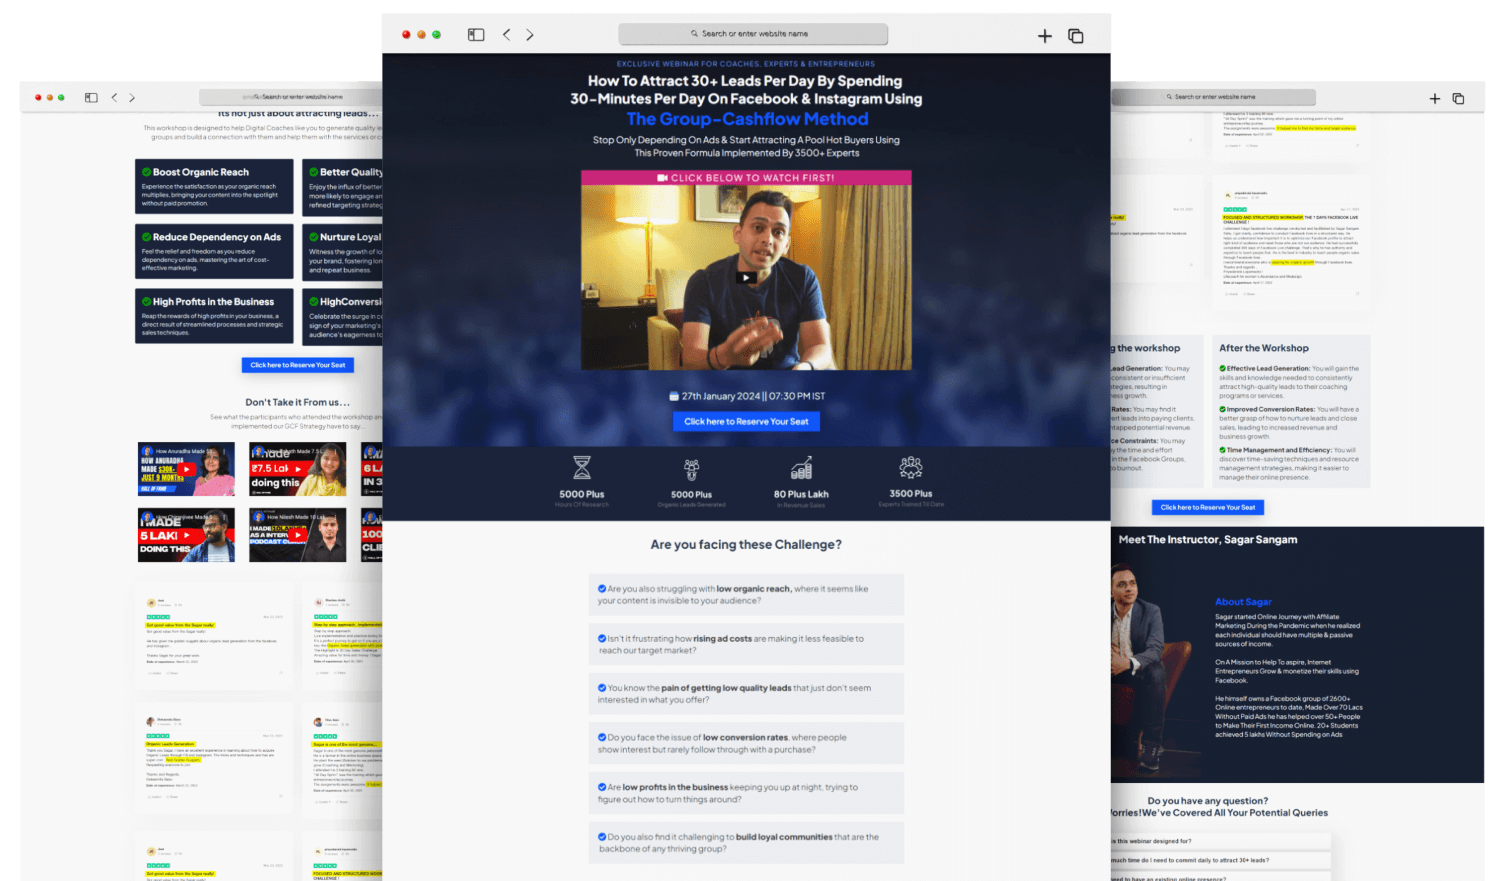Click the hourglass icon above 5000 Plus
1500x881 pixels.
click(x=582, y=468)
